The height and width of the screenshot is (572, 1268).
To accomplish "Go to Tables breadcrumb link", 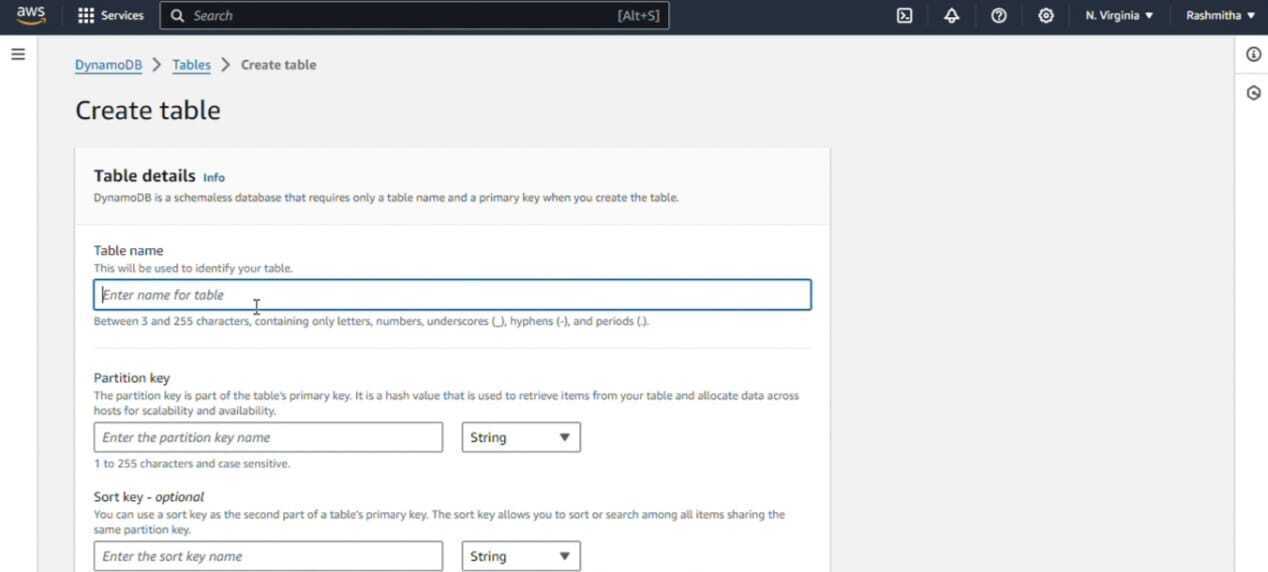I will click(191, 65).
